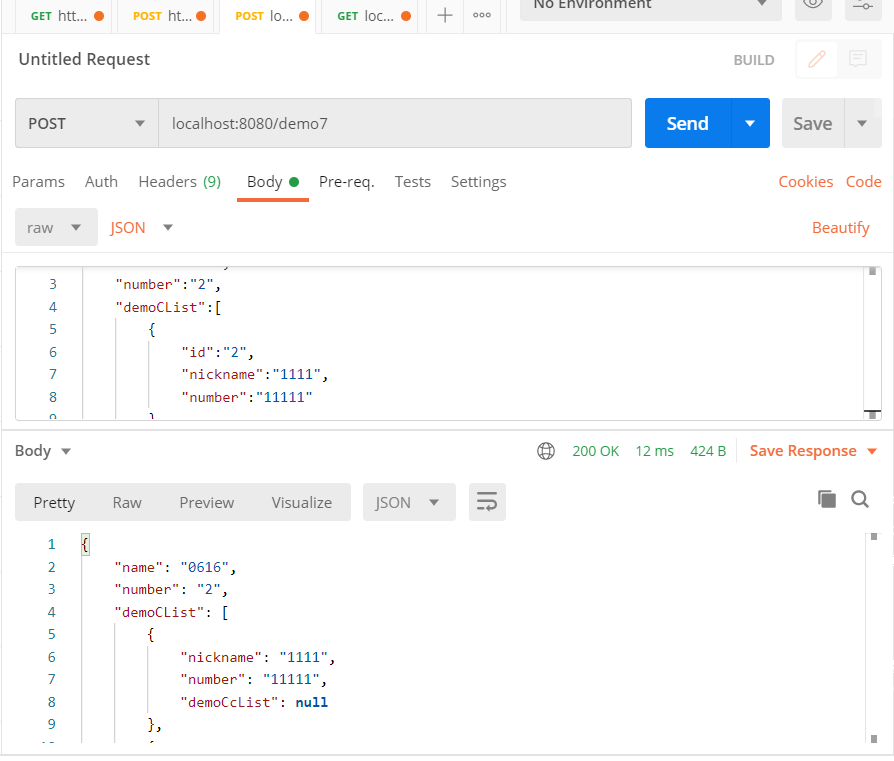Viewport: 894px width, 761px height.
Task: Open the Cookies link
Action: [x=806, y=181]
